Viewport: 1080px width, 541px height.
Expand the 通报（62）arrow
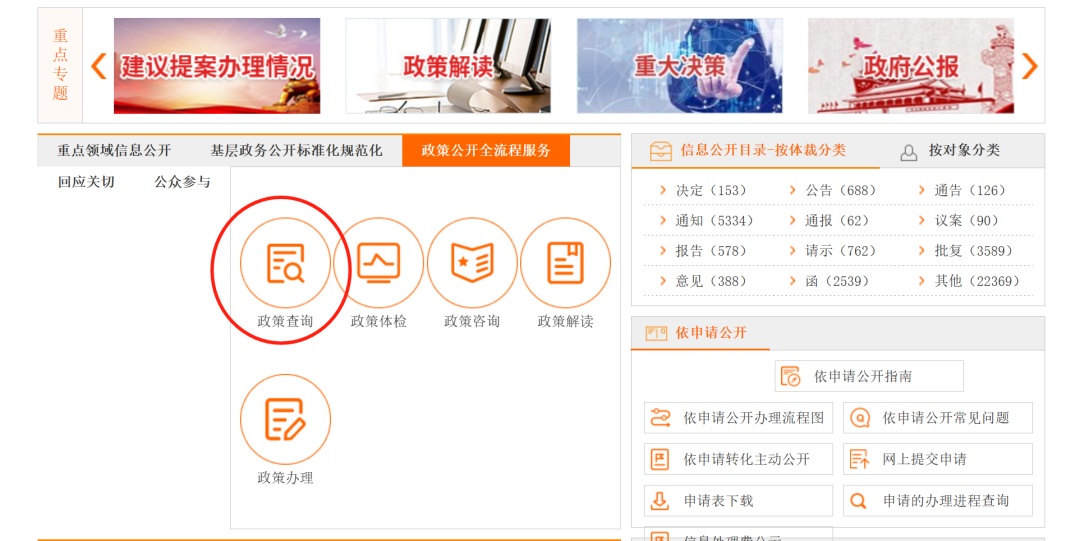pos(792,221)
